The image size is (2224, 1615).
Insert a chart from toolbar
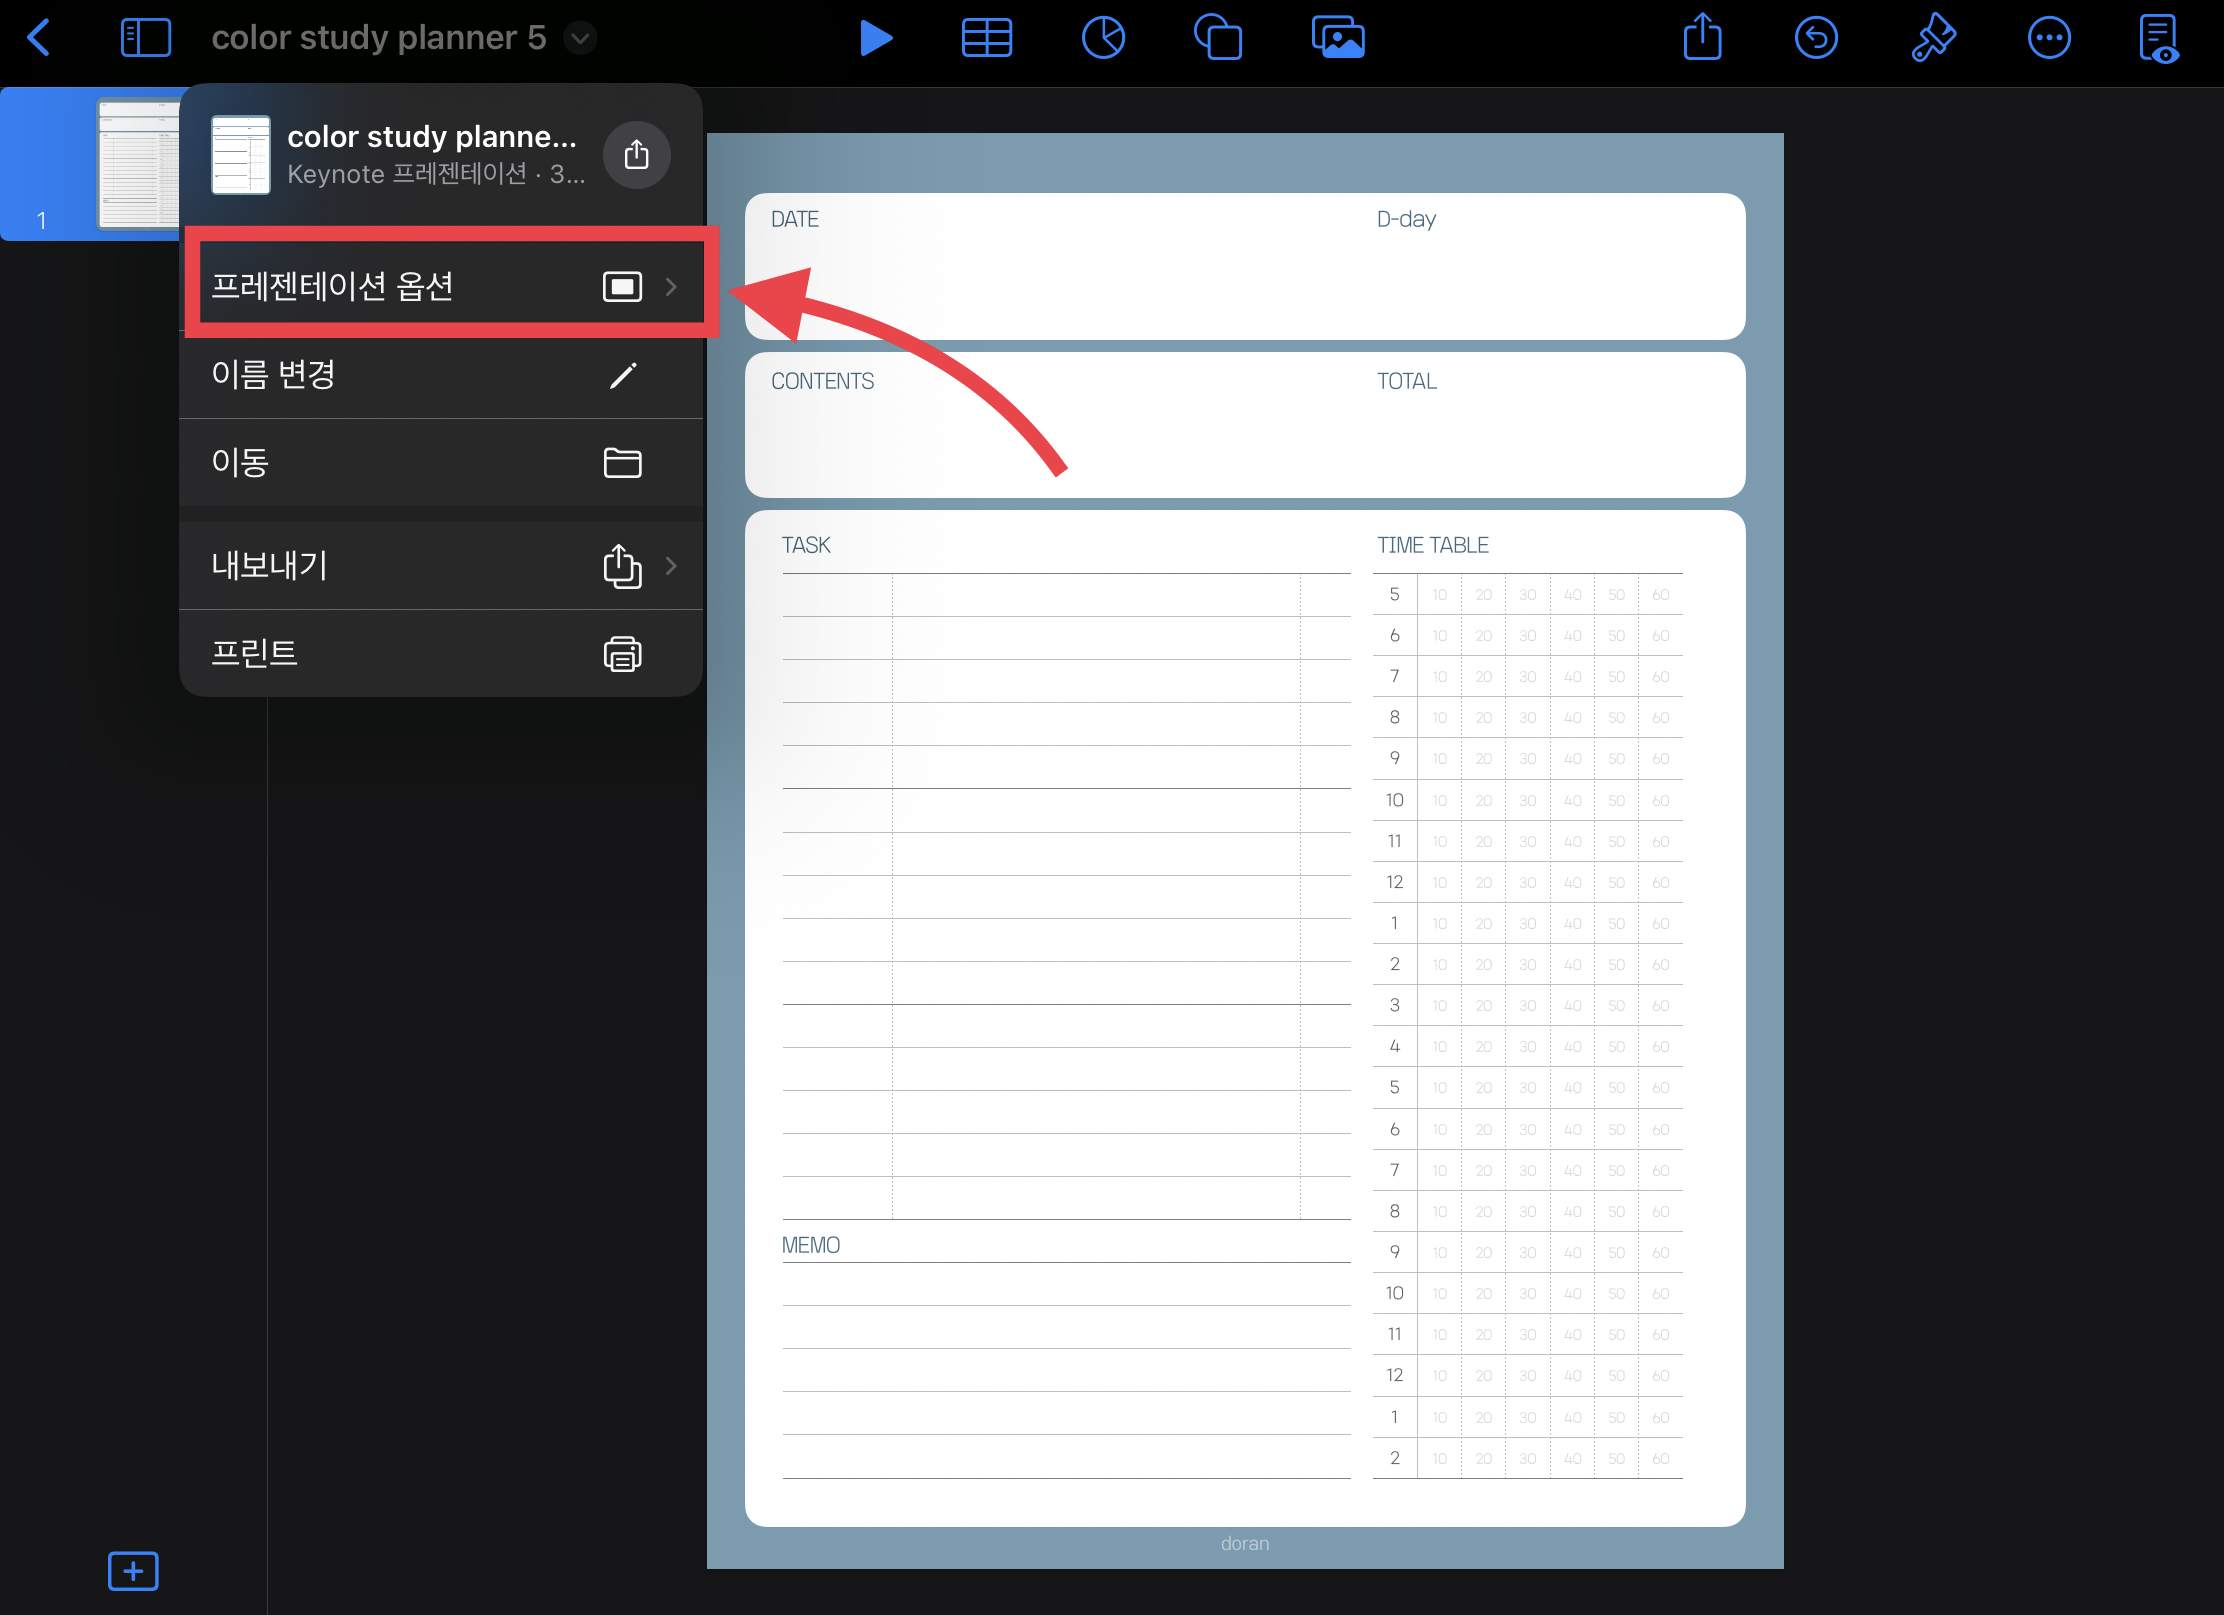pos(1103,38)
